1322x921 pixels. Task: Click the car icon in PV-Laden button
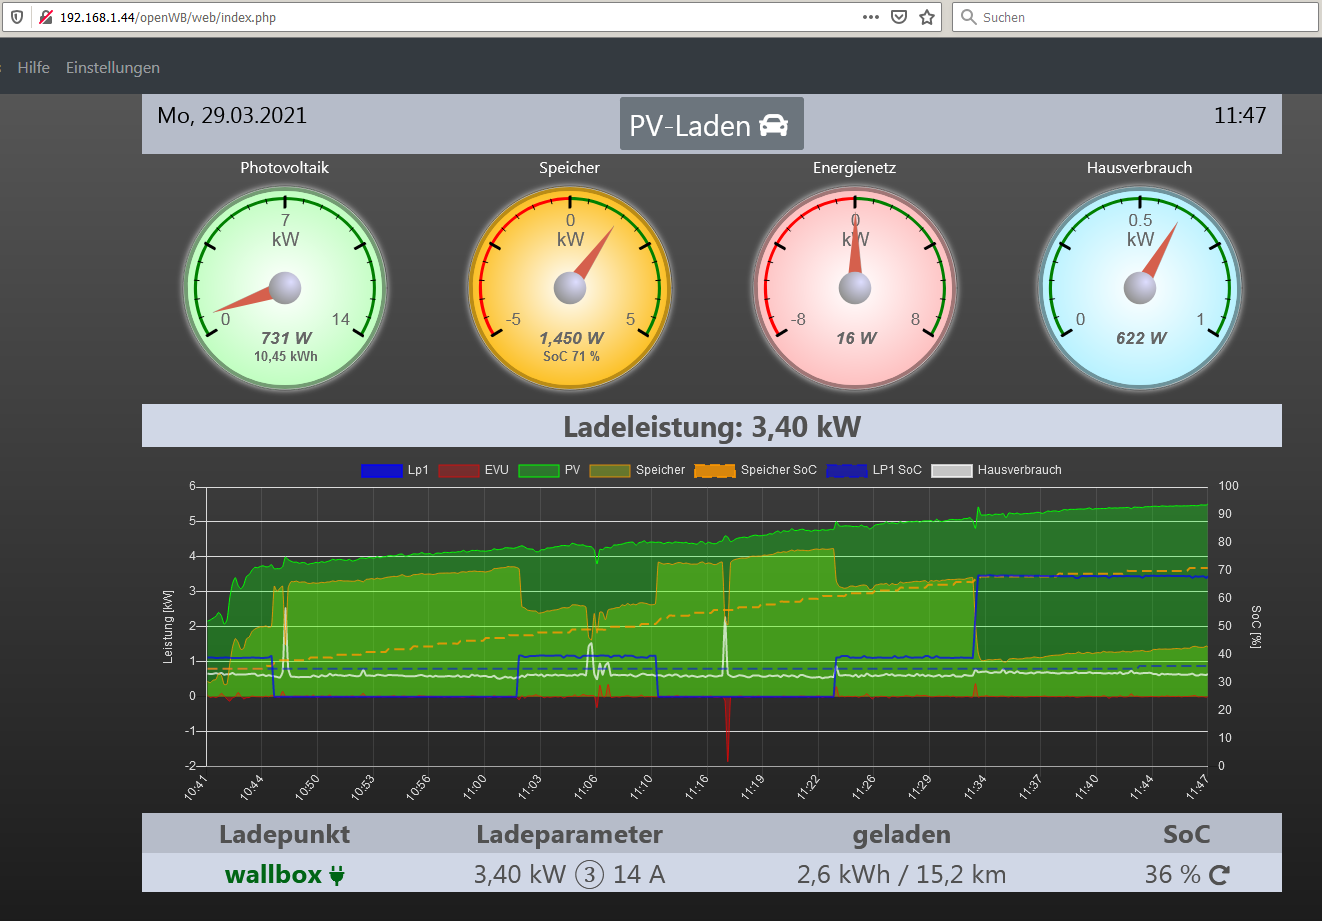pos(773,125)
